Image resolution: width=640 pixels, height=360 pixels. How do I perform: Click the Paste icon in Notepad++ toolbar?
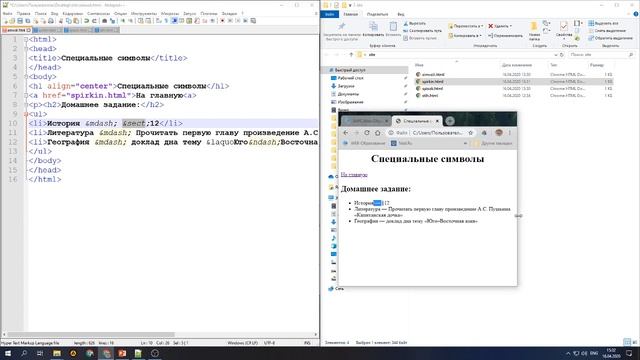pyautogui.click(x=76, y=20)
